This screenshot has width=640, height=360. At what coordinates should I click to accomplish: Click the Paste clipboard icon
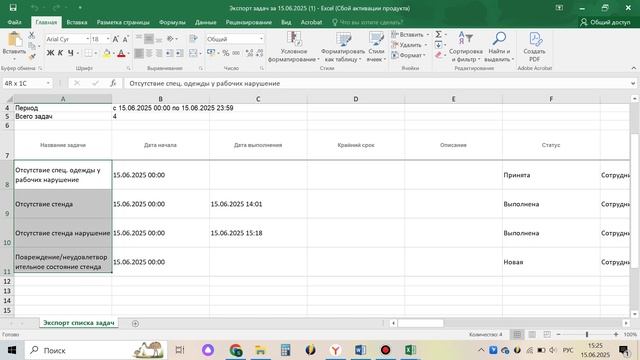click(15, 40)
